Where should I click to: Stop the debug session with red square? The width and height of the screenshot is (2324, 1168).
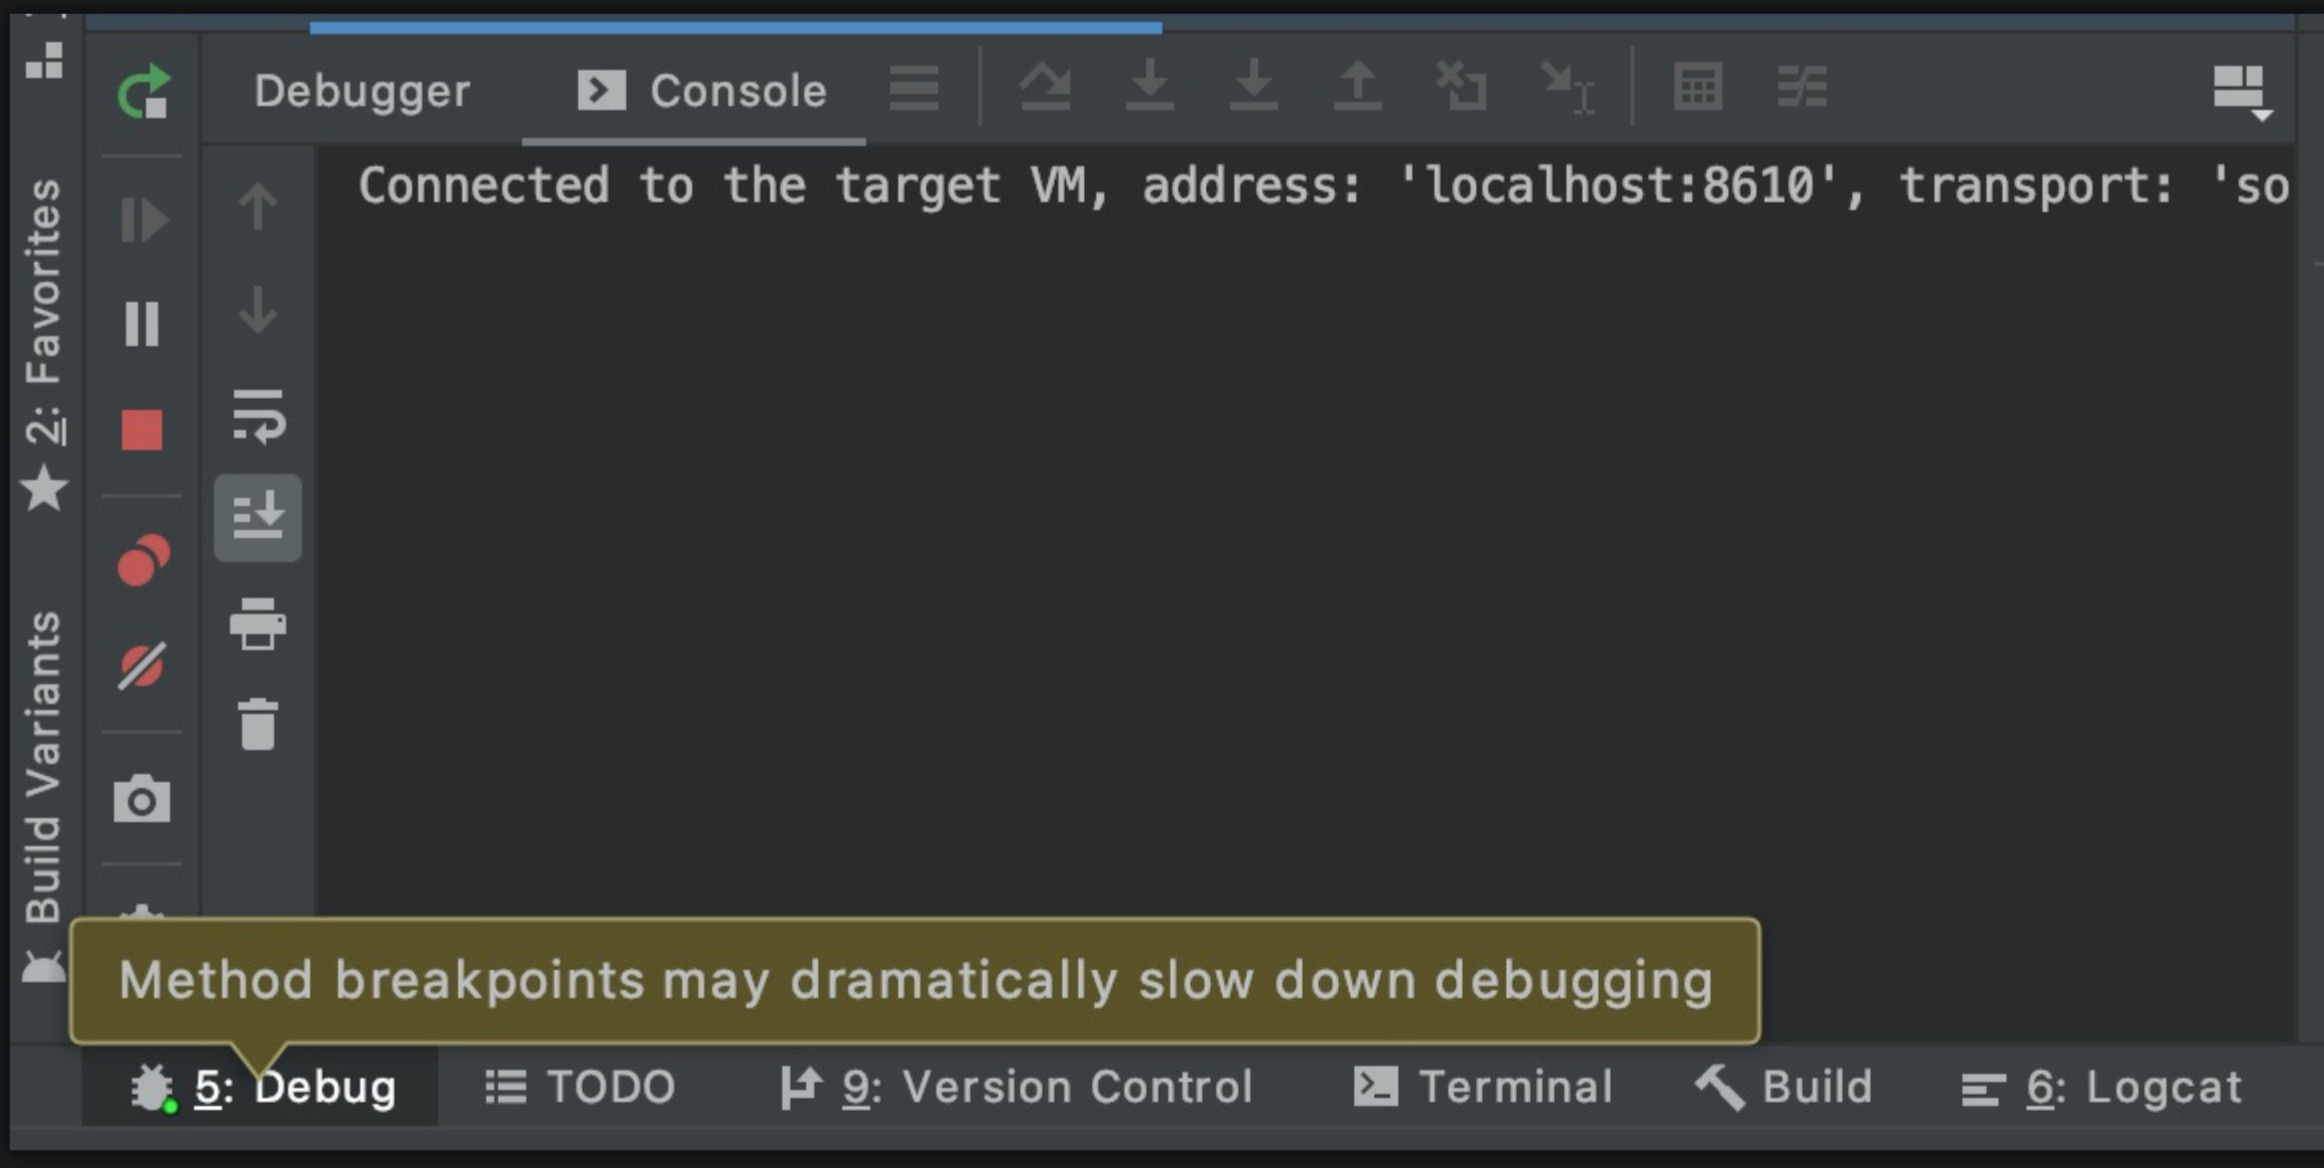[143, 427]
